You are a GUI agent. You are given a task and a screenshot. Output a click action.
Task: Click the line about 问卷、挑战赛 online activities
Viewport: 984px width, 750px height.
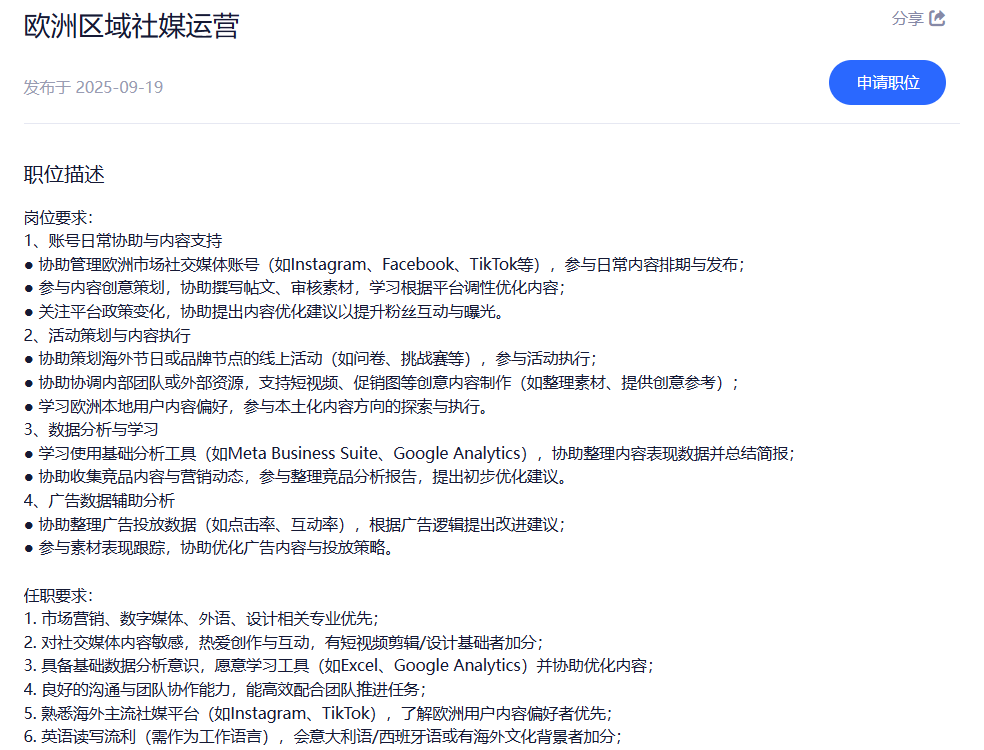coord(310,358)
